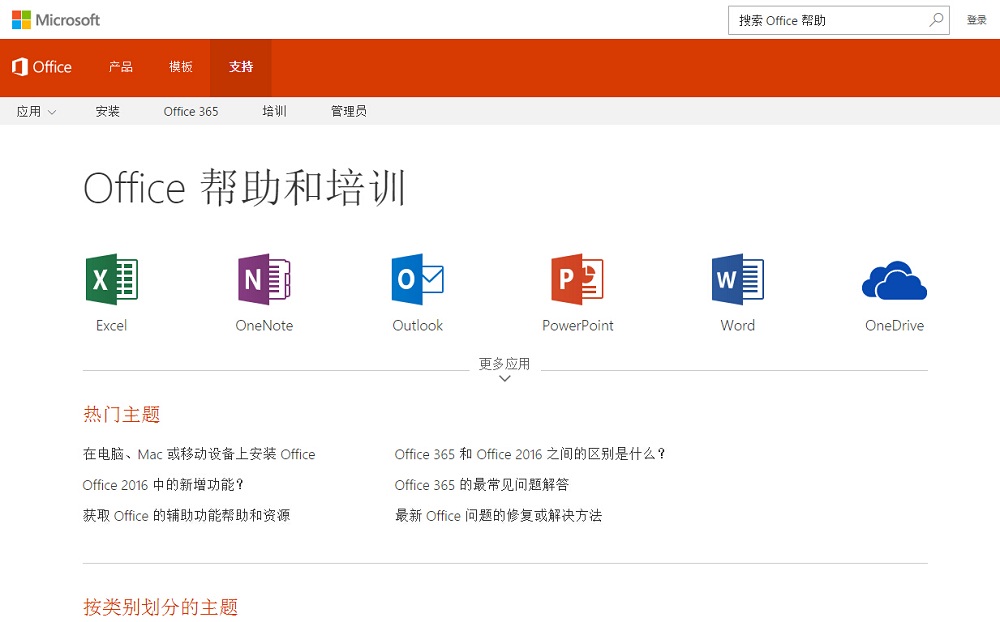Open the Outlook app icon
The width and height of the screenshot is (1000, 622).
point(418,279)
